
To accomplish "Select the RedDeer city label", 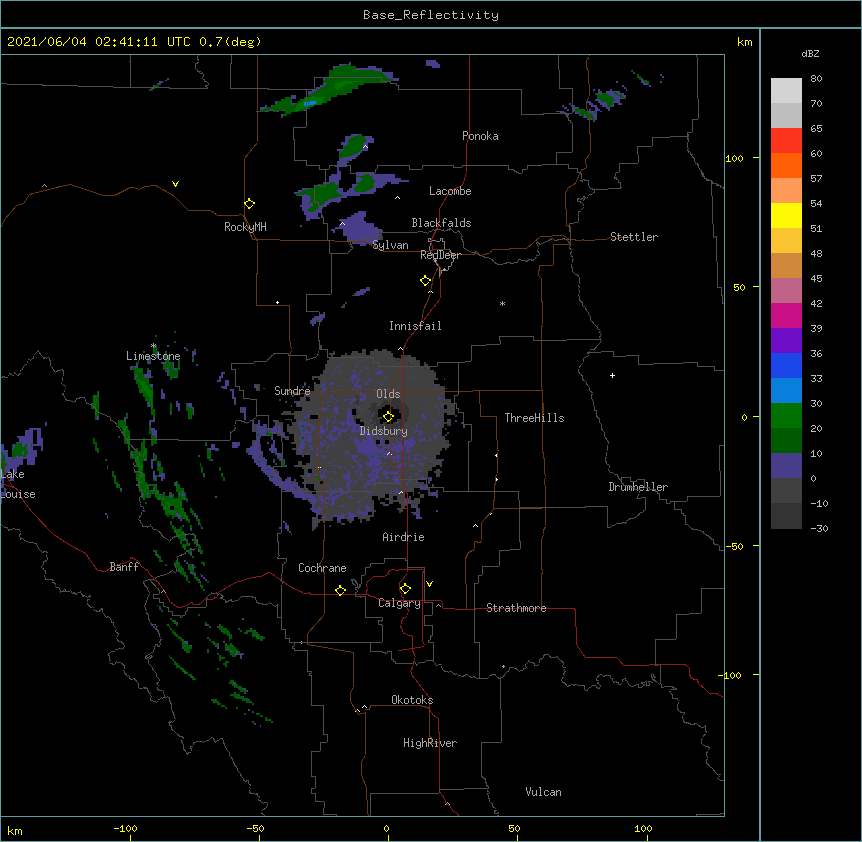I will pos(440,255).
